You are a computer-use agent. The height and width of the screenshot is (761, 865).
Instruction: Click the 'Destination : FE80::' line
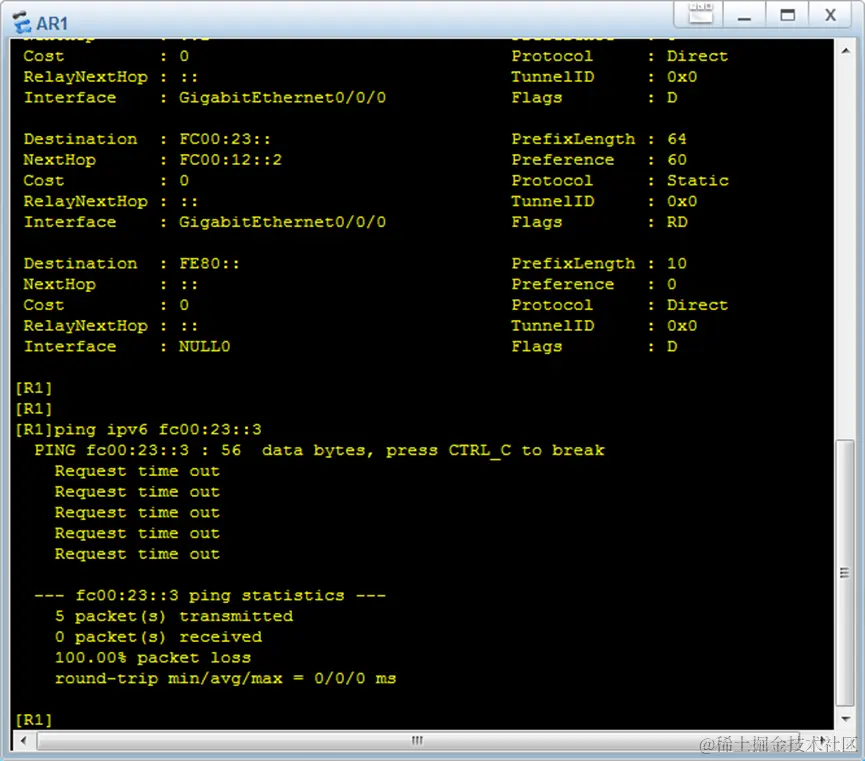tap(131, 264)
